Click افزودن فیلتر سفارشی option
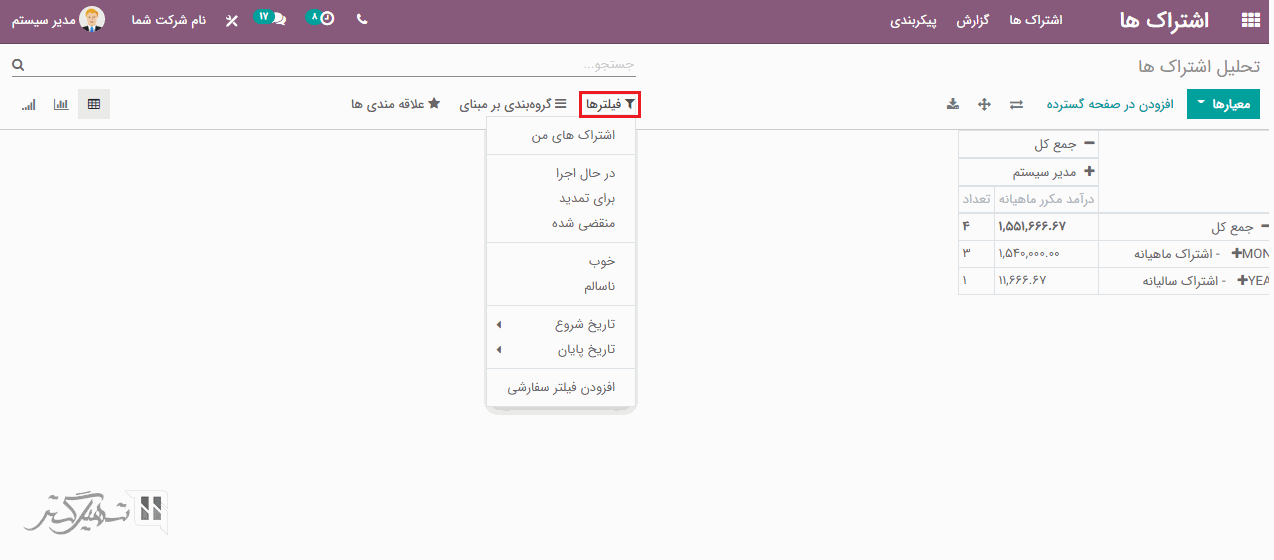This screenshot has height=560, width=1274. 561,387
